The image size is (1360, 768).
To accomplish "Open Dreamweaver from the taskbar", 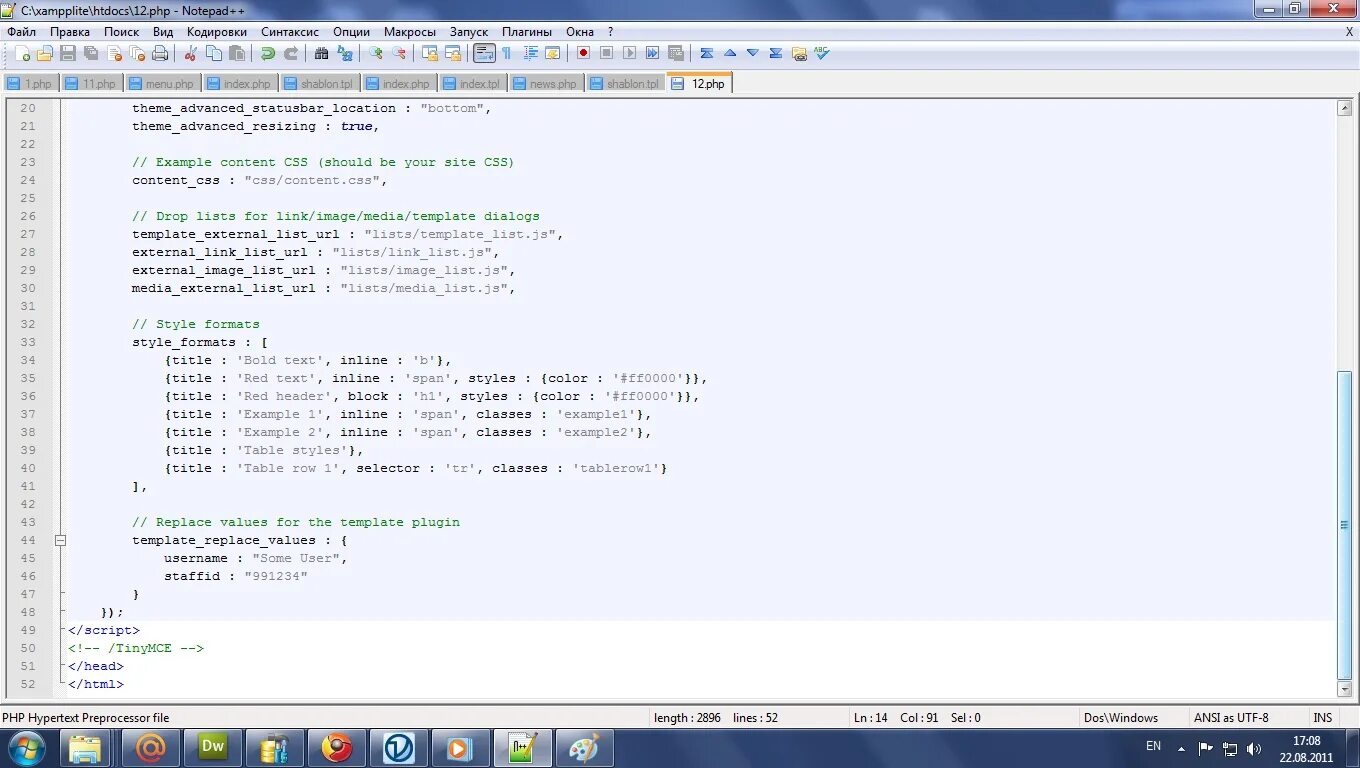I will (212, 748).
